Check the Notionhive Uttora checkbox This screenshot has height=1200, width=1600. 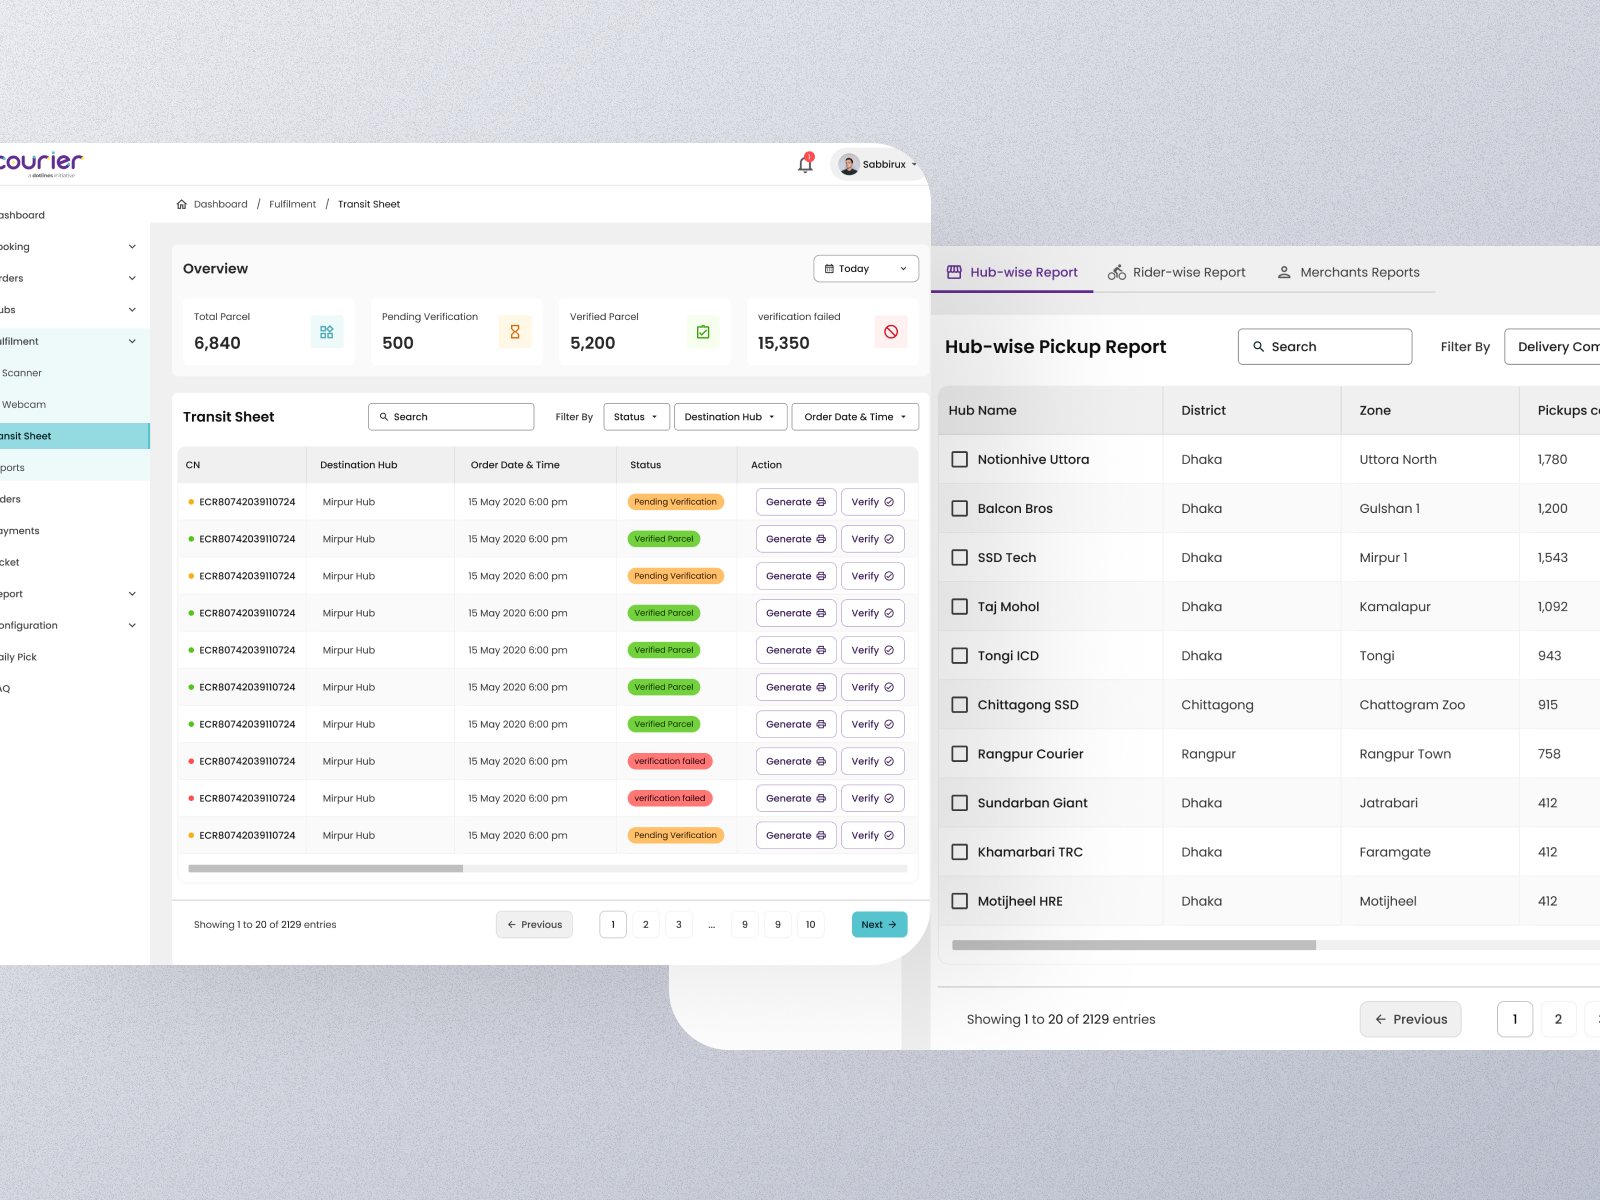pyautogui.click(x=960, y=459)
